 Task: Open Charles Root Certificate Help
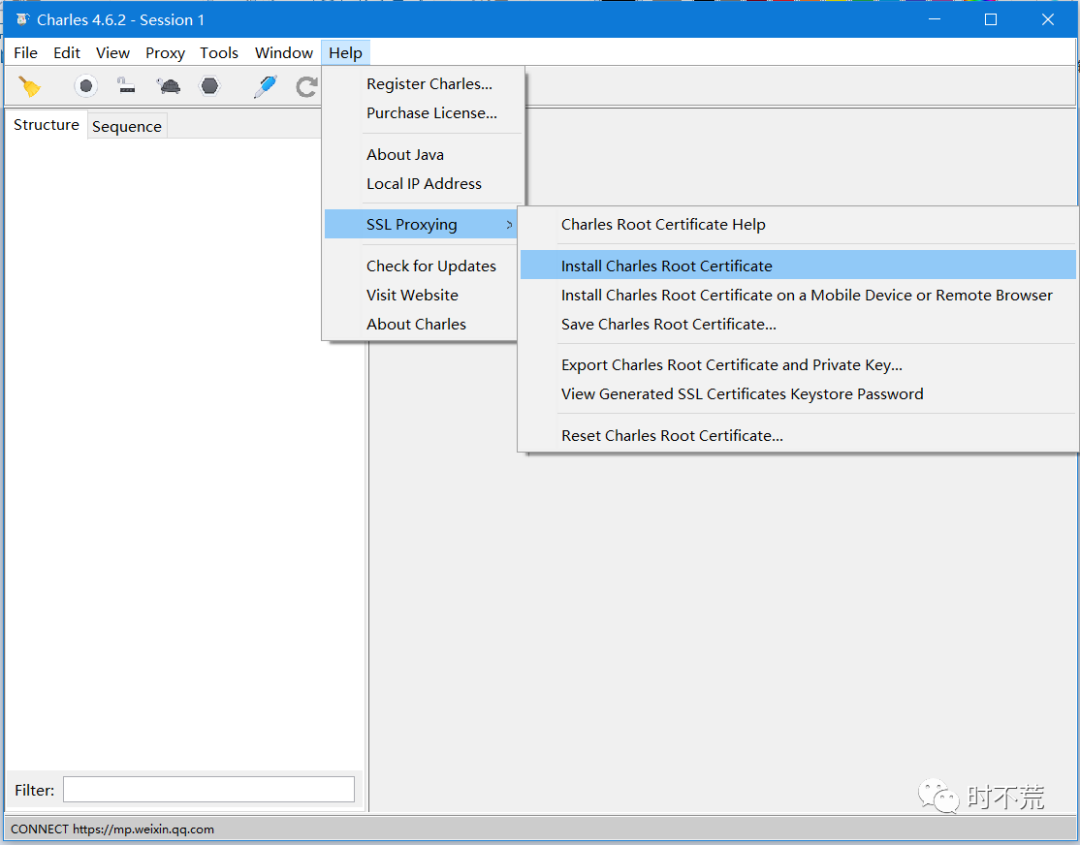tap(798, 225)
